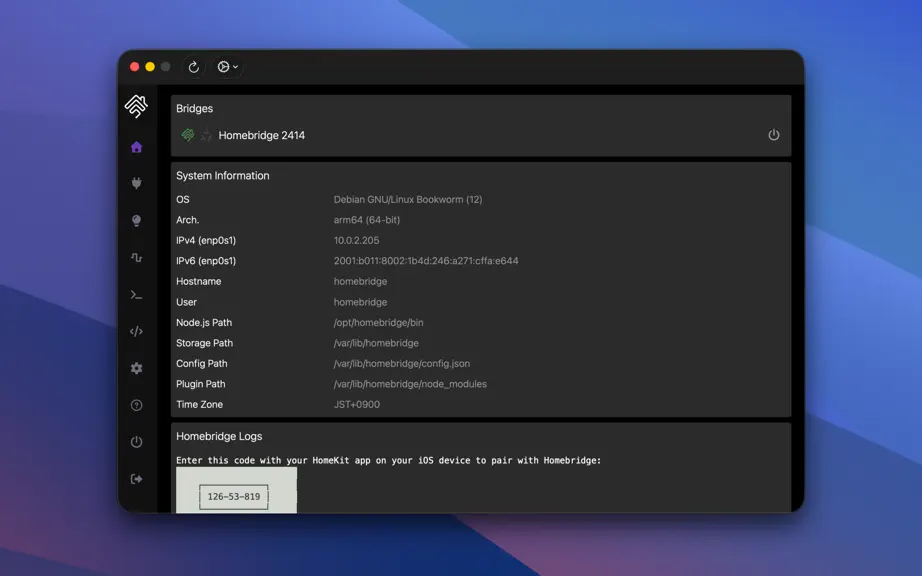Click the /opt/homebridge/bin path
The width and height of the screenshot is (922, 576).
(379, 323)
